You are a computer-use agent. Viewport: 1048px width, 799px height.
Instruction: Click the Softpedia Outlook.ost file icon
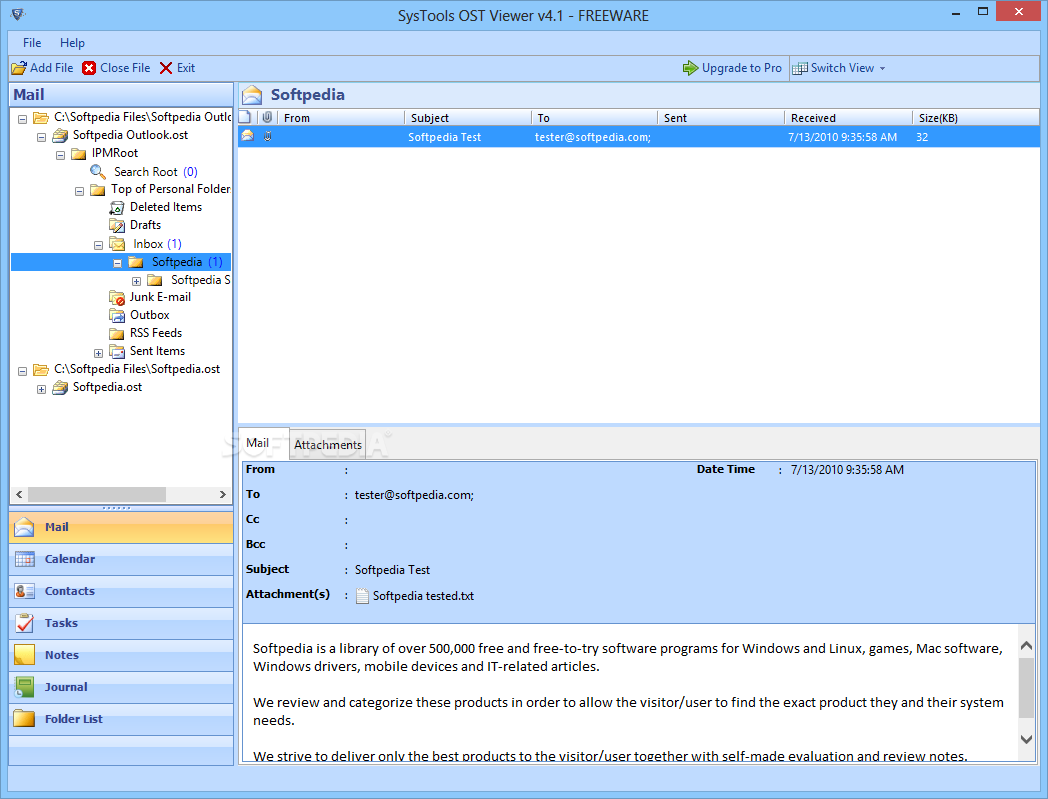[x=60, y=136]
